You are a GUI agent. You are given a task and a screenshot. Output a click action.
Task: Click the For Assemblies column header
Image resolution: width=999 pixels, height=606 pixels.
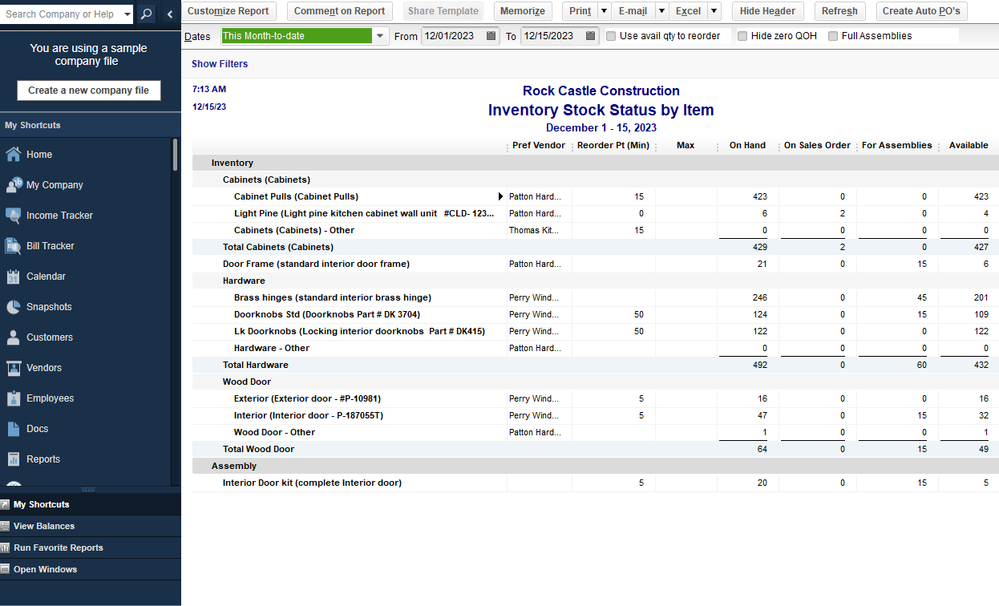click(x=896, y=145)
